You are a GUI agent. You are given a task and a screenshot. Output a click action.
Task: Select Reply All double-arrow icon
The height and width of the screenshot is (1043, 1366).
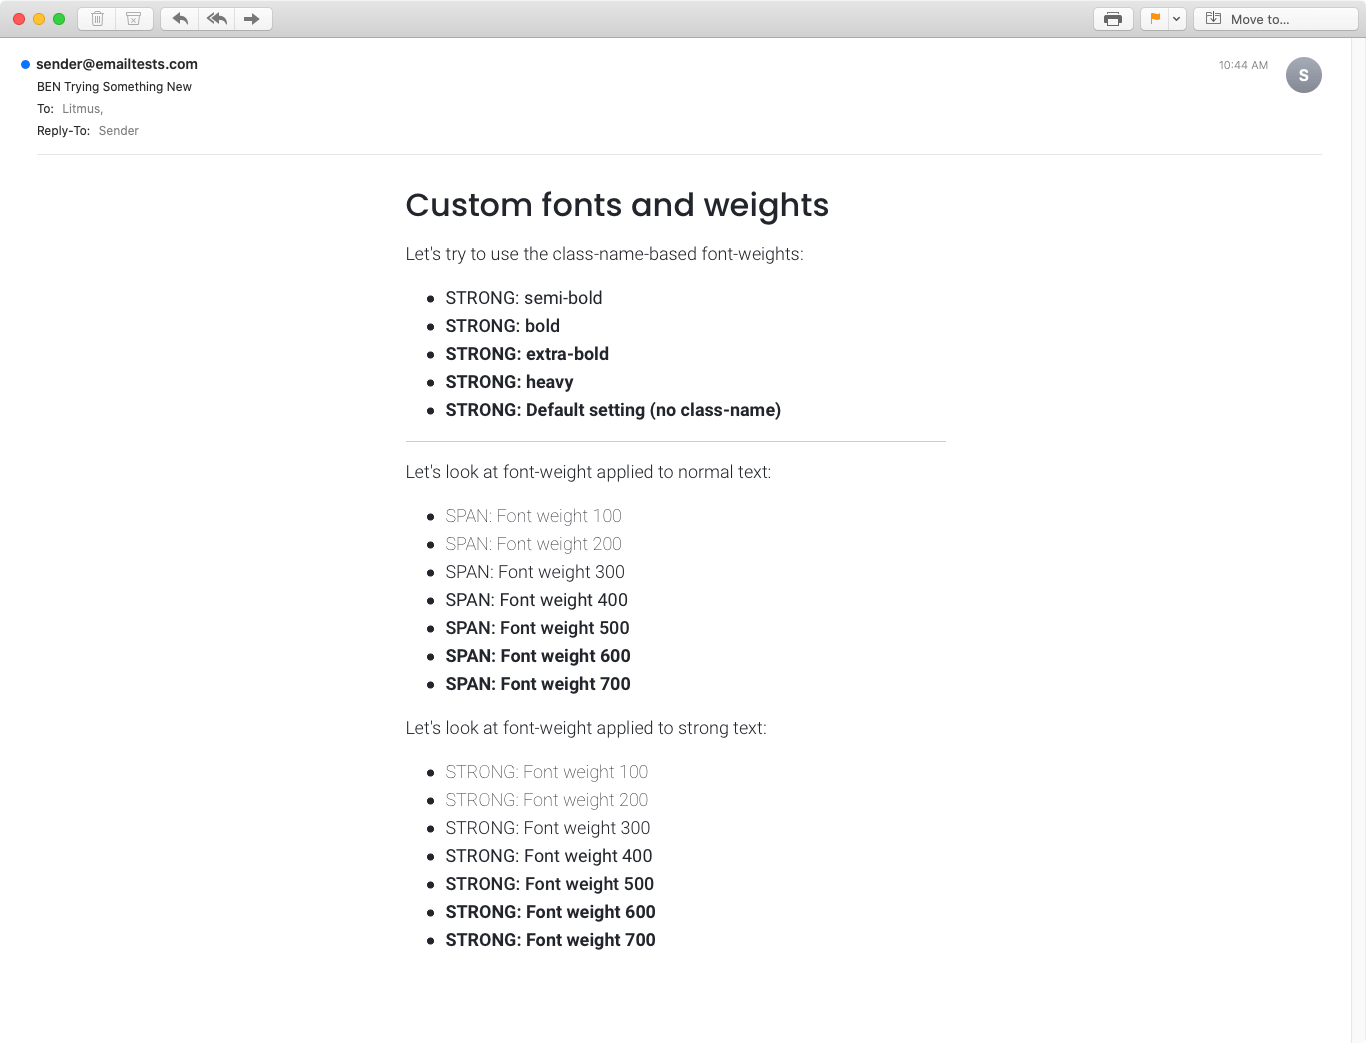click(x=216, y=18)
